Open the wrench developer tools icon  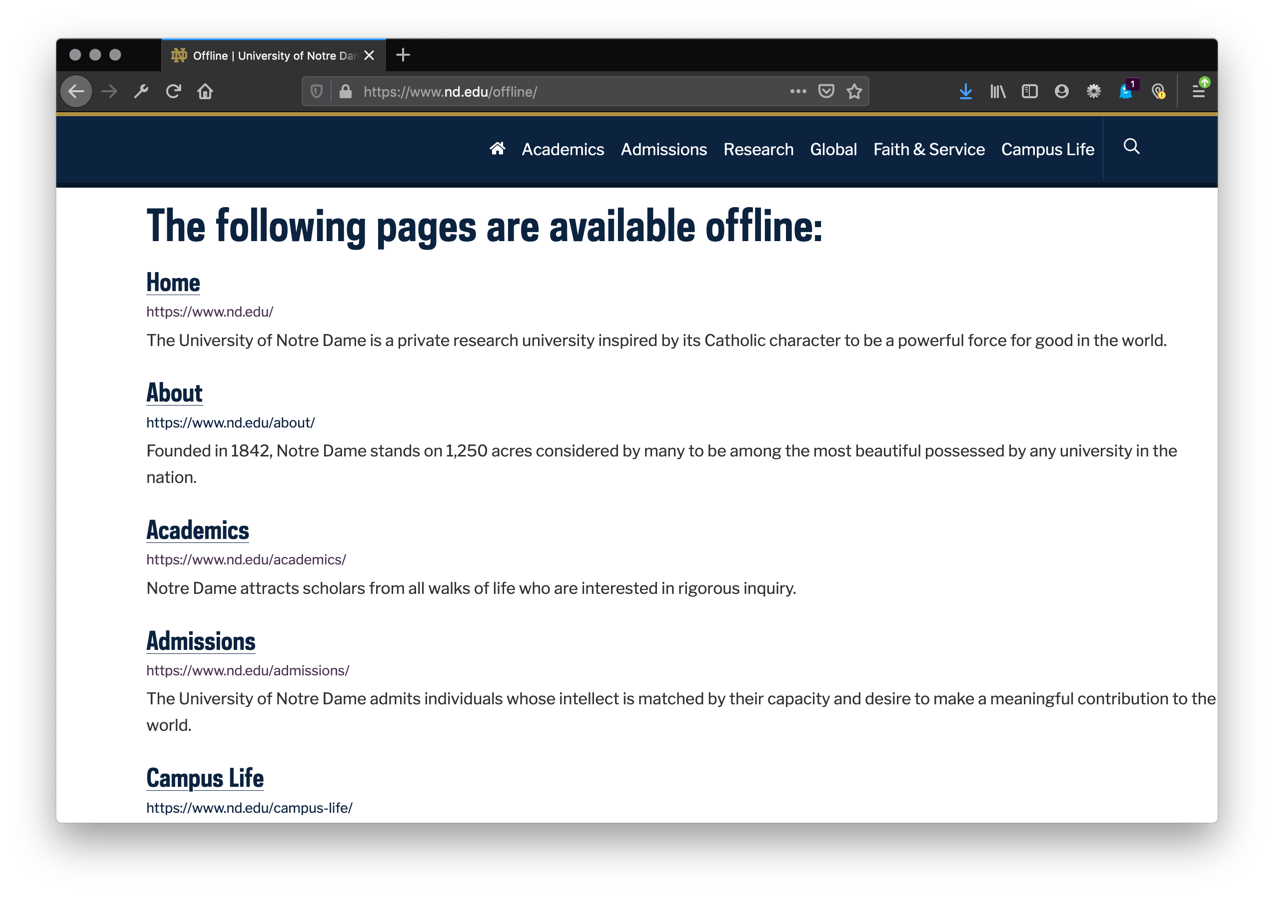(x=141, y=91)
